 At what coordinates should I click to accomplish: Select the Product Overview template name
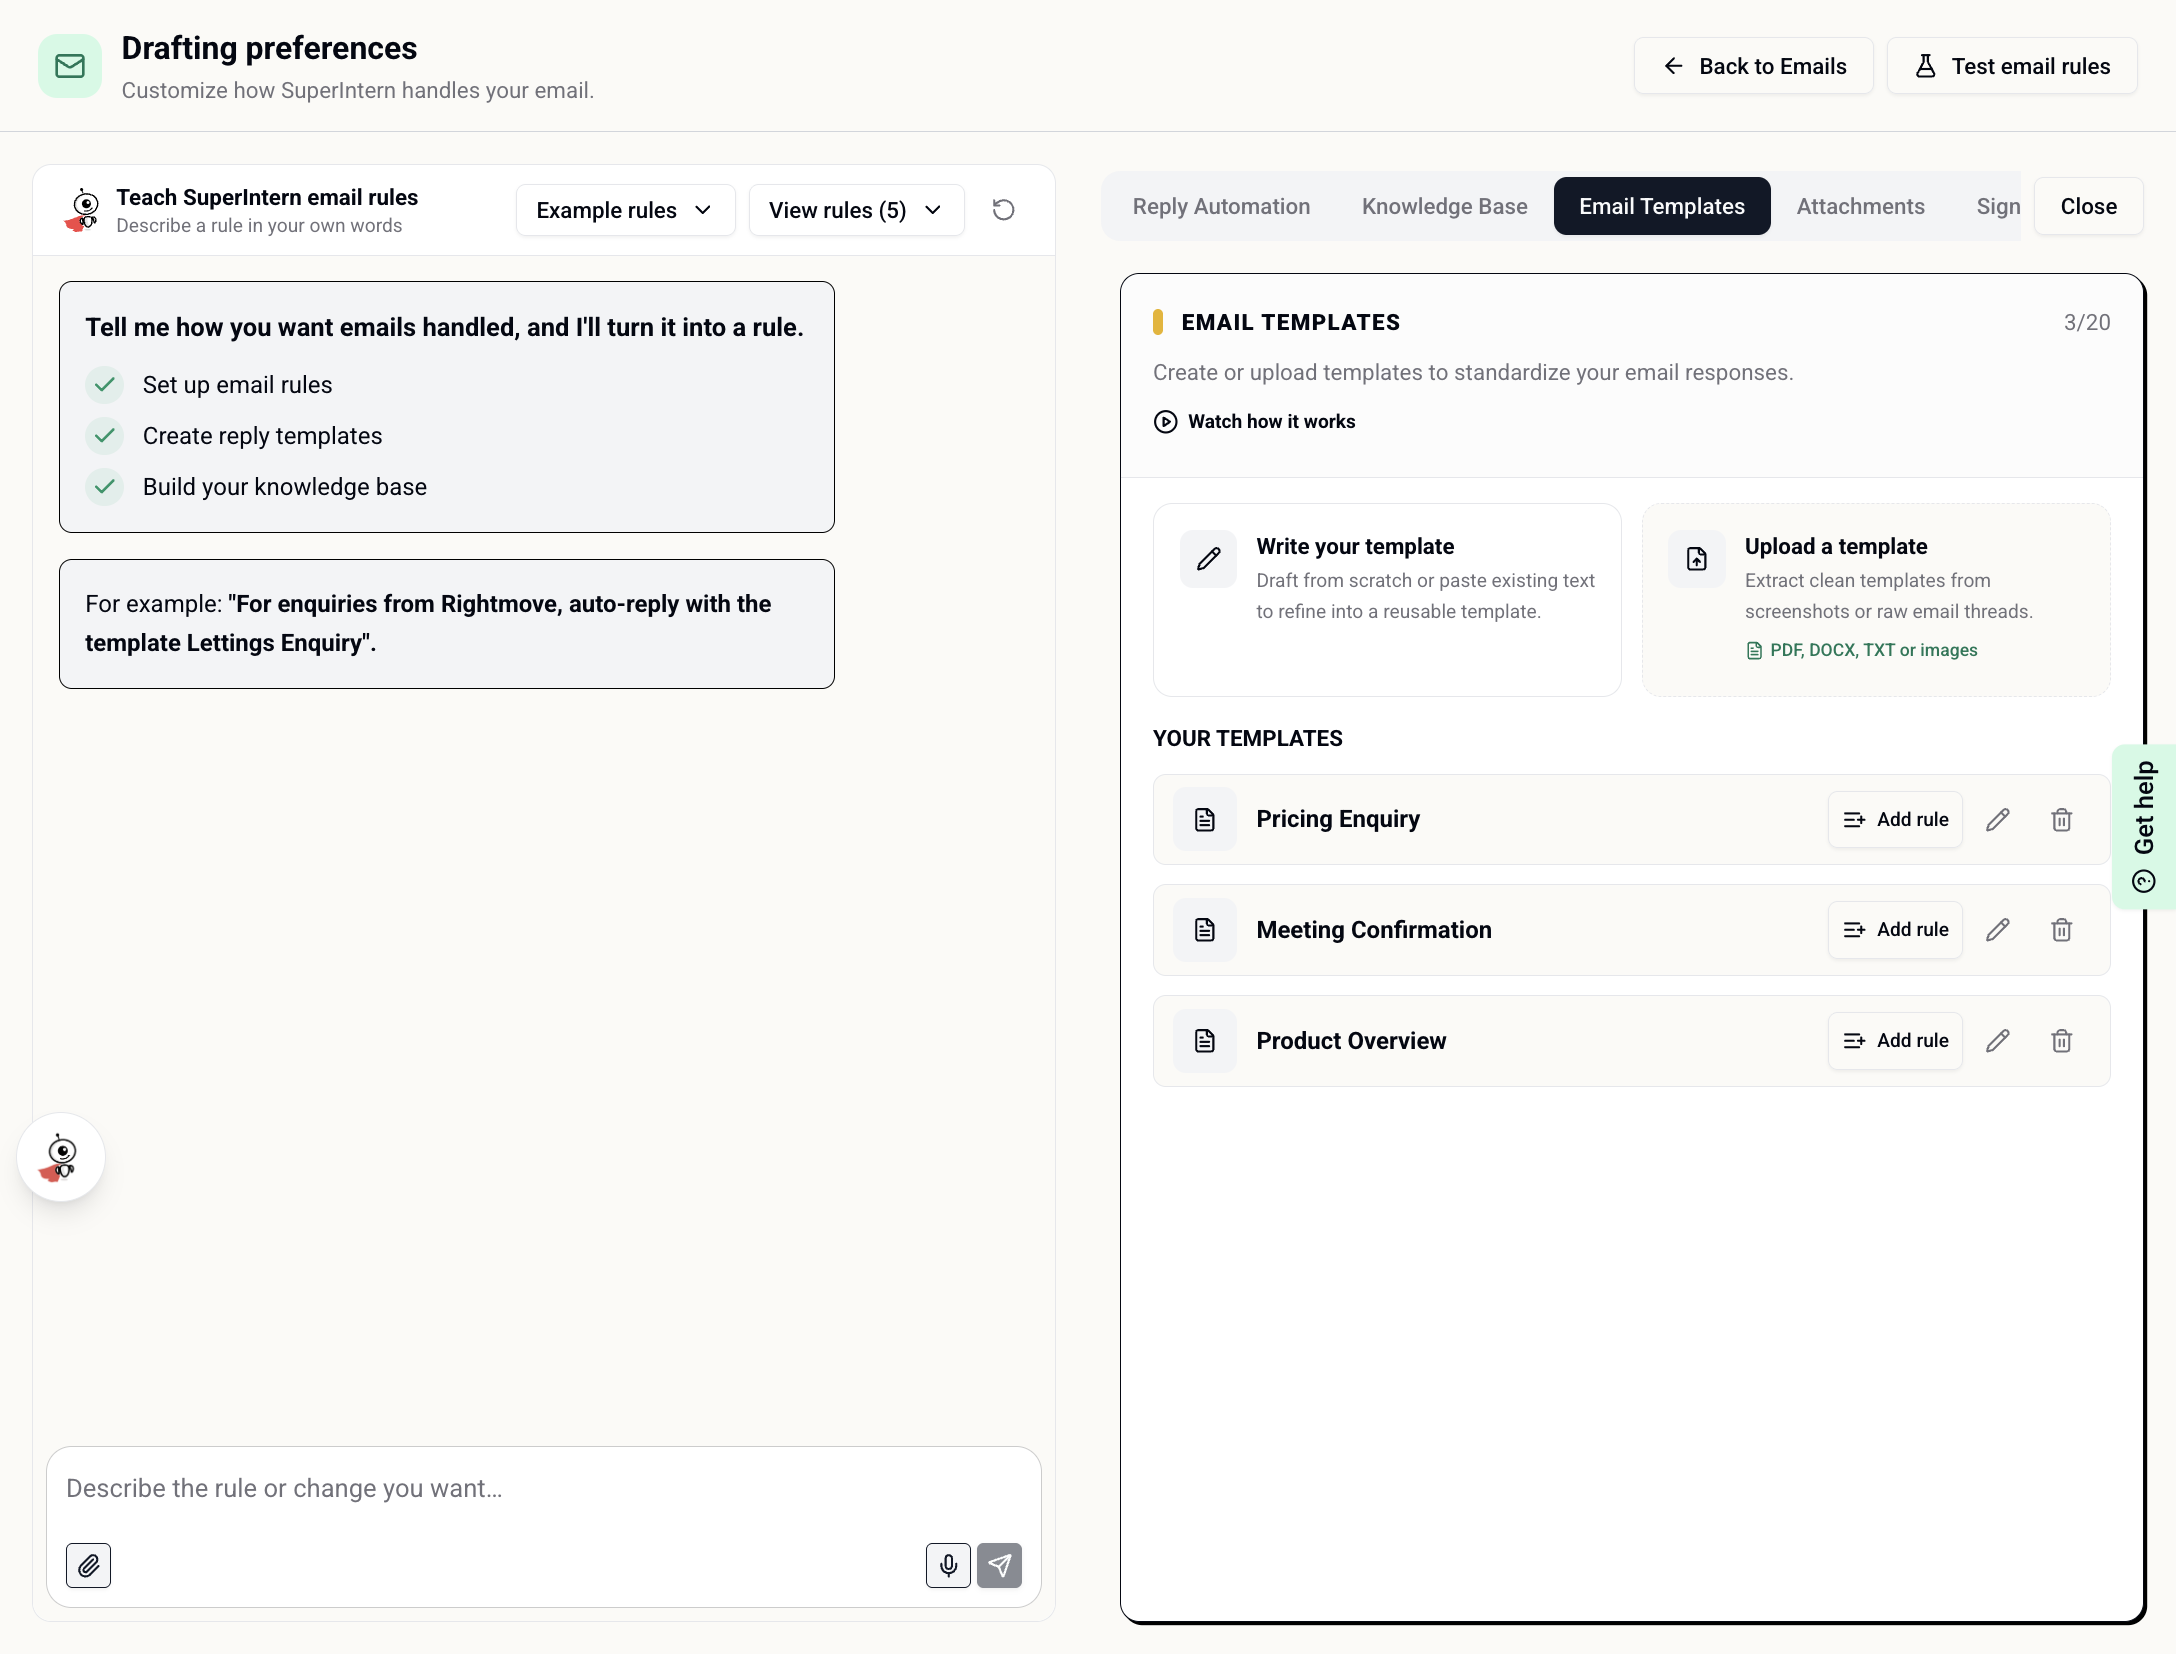point(1351,1041)
